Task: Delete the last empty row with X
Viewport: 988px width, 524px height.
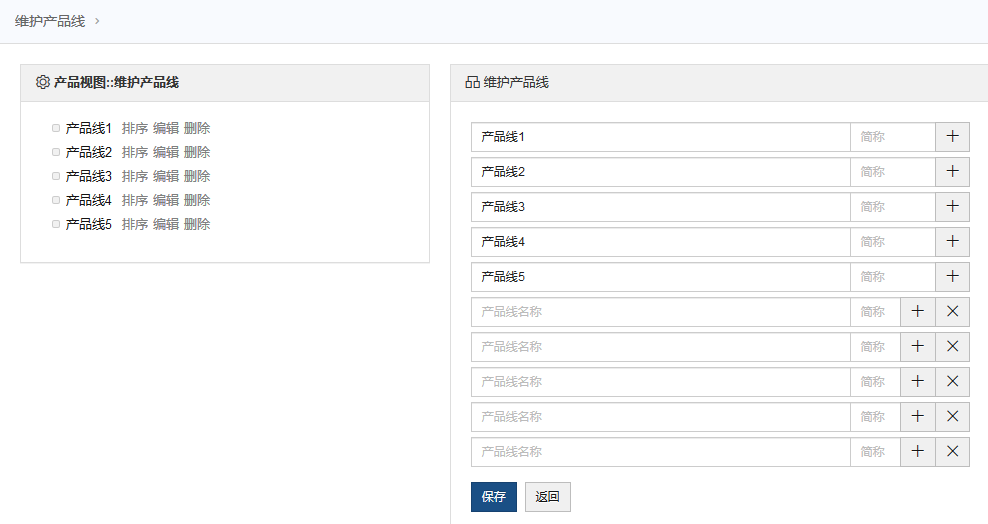Action: (x=952, y=452)
